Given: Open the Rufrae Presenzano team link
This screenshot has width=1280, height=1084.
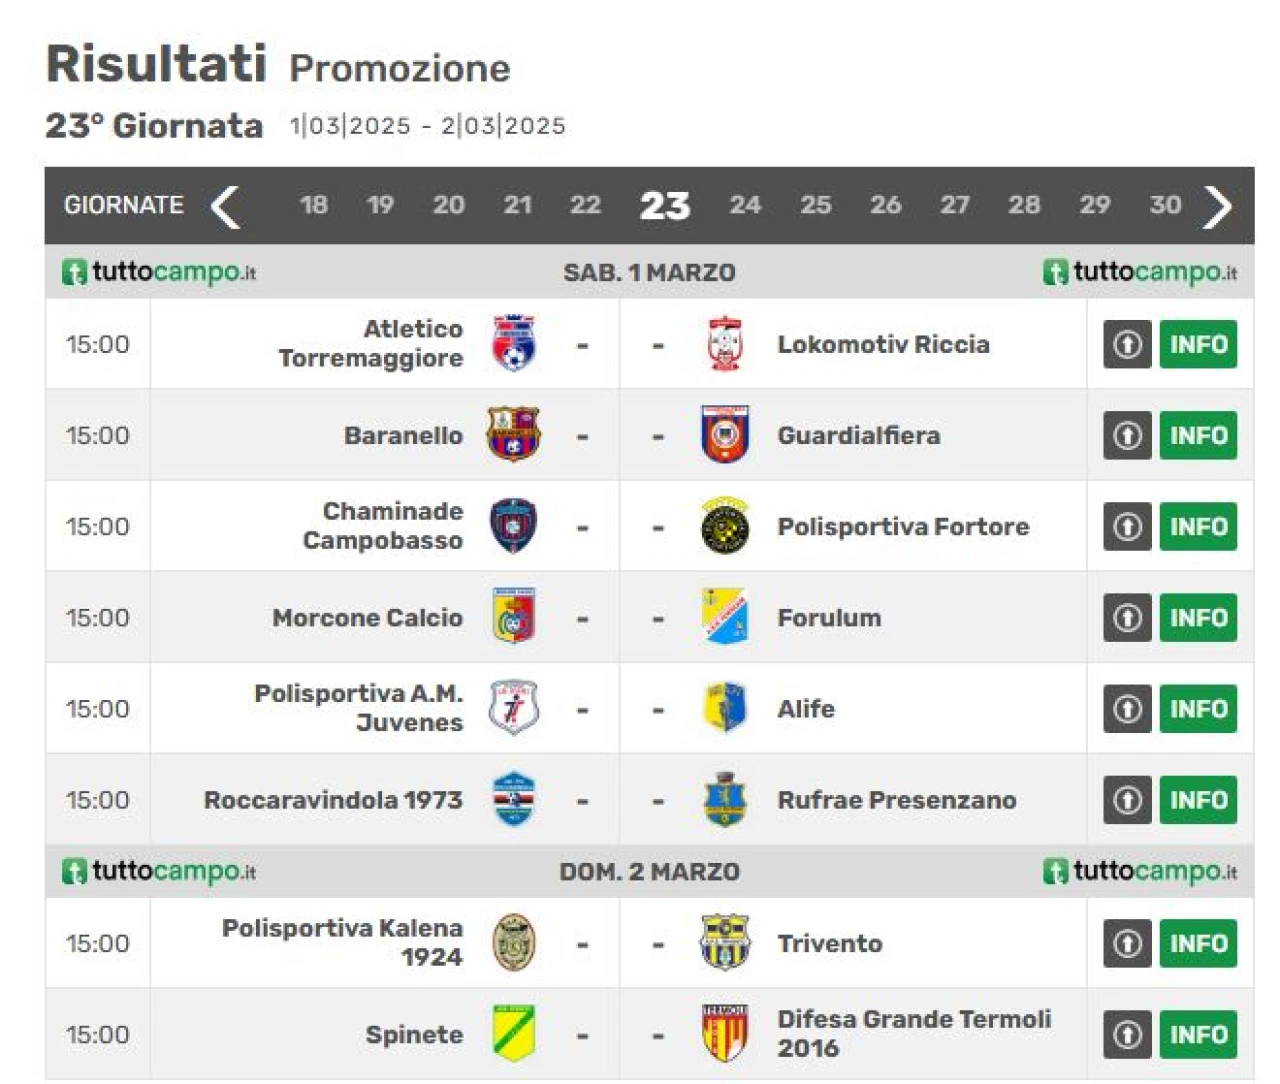Looking at the screenshot, I should click(x=897, y=800).
